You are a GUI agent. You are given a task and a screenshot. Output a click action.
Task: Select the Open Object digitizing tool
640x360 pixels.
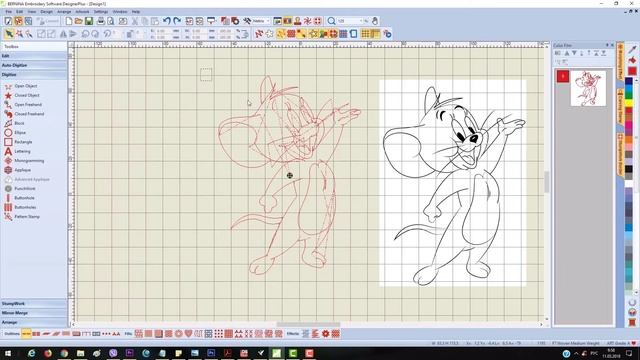point(20,86)
